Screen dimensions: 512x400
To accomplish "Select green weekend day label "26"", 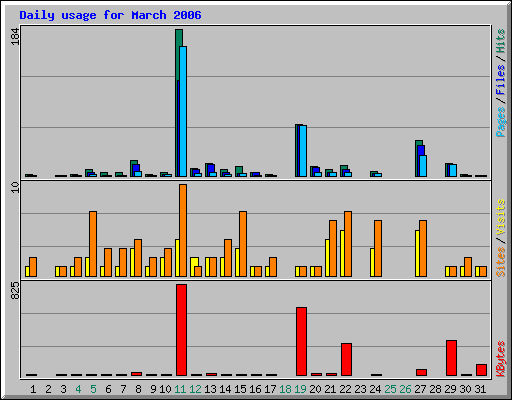I will [405, 389].
